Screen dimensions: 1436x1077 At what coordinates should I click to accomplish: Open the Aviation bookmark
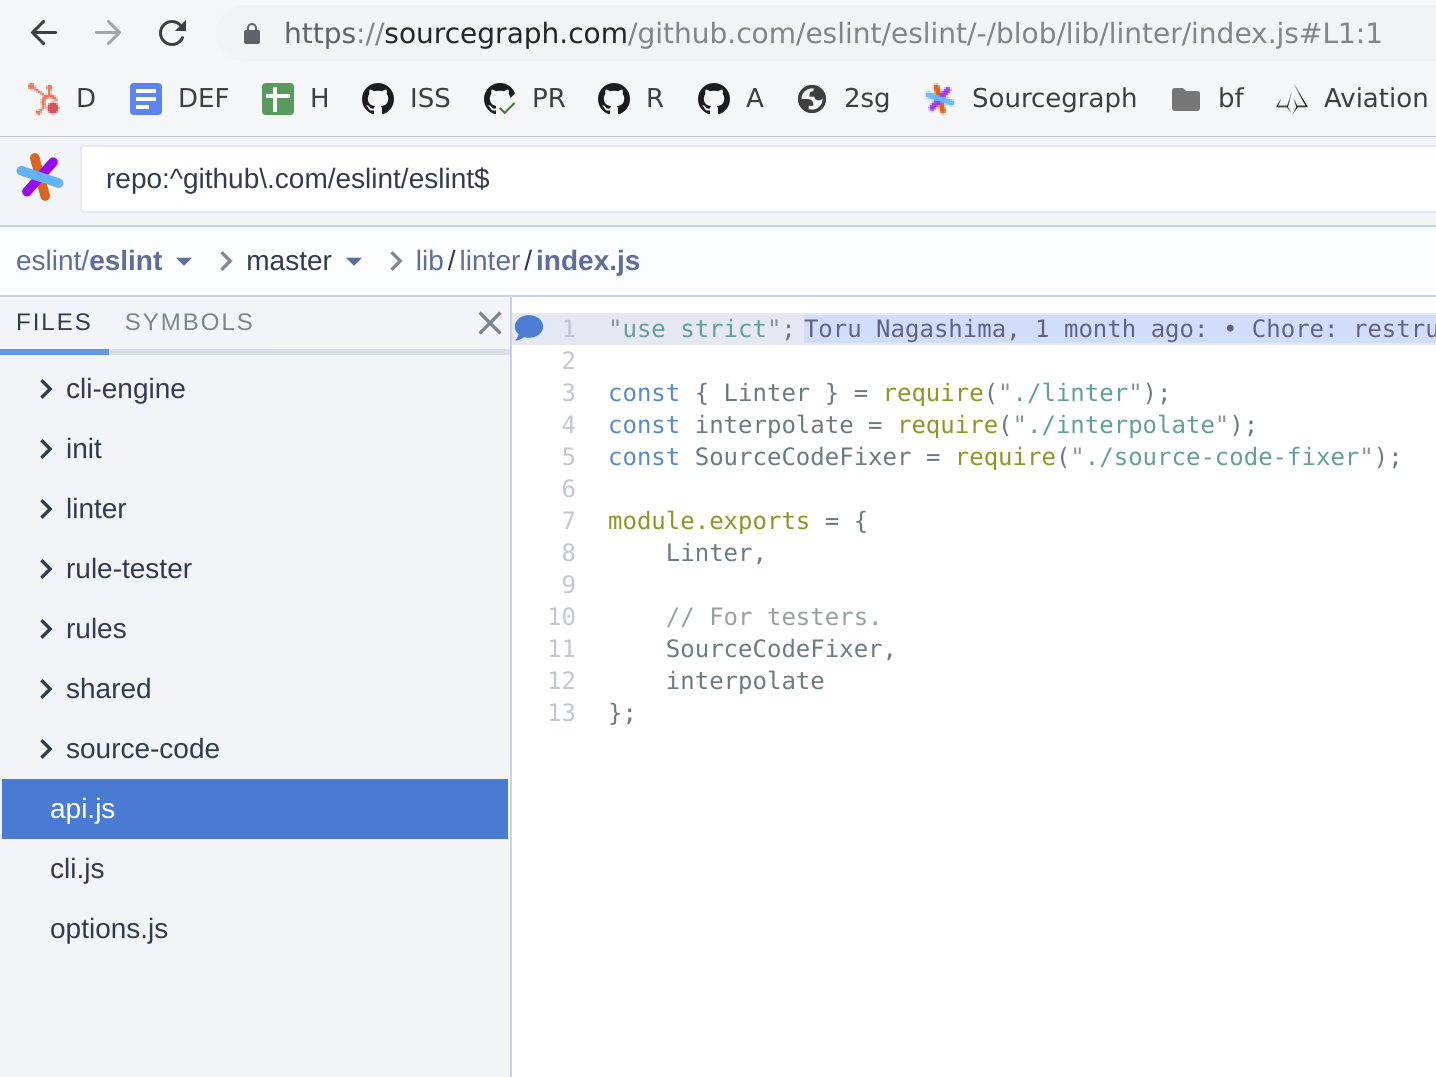tap(1352, 98)
